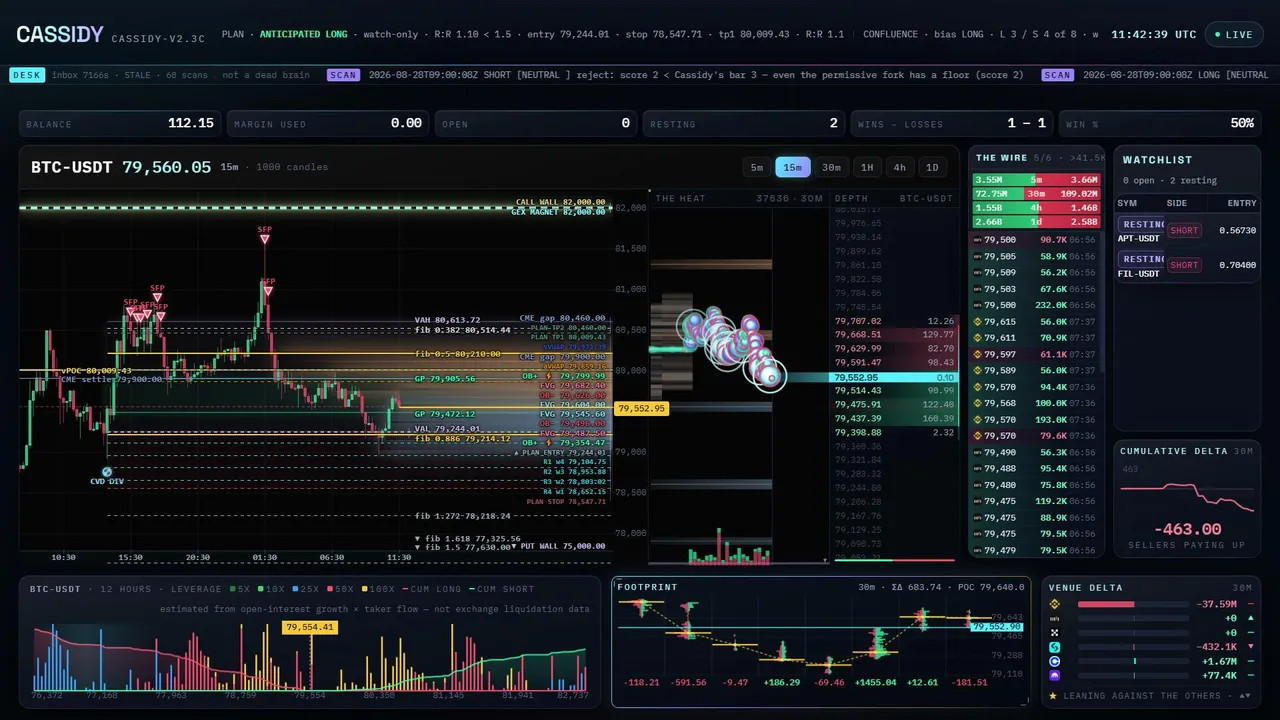The image size is (1280, 720).
Task: Click the 5m green-red volume bar in The Wire
Action: [x=1037, y=180]
